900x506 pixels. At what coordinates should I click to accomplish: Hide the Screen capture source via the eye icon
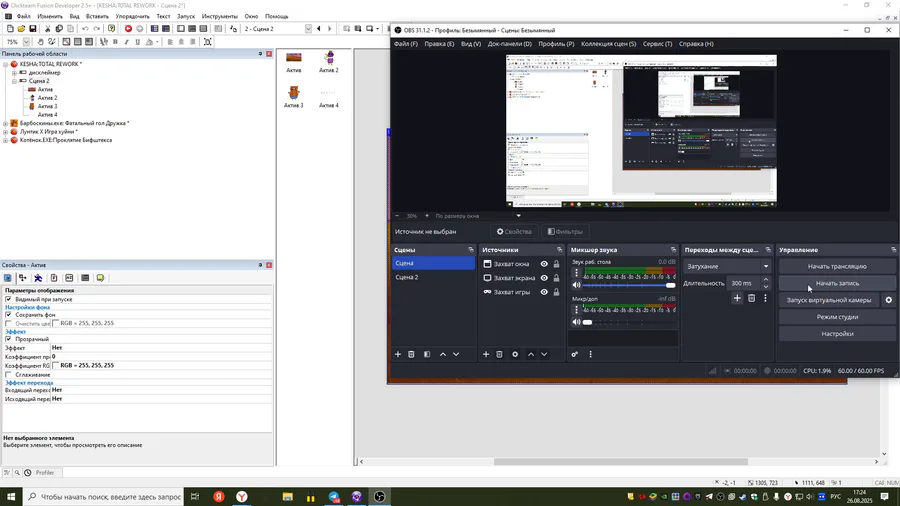pos(544,278)
